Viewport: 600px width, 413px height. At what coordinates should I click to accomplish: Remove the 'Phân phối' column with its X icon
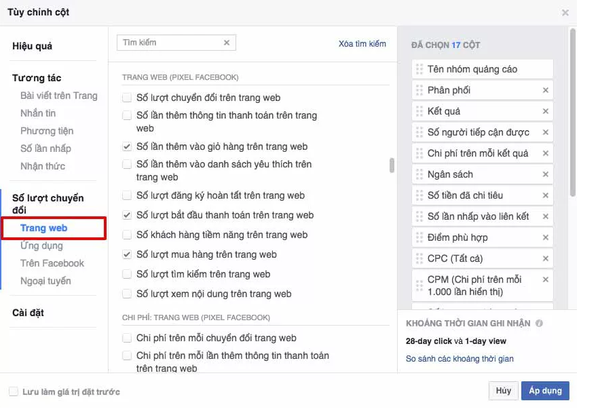pyautogui.click(x=545, y=90)
